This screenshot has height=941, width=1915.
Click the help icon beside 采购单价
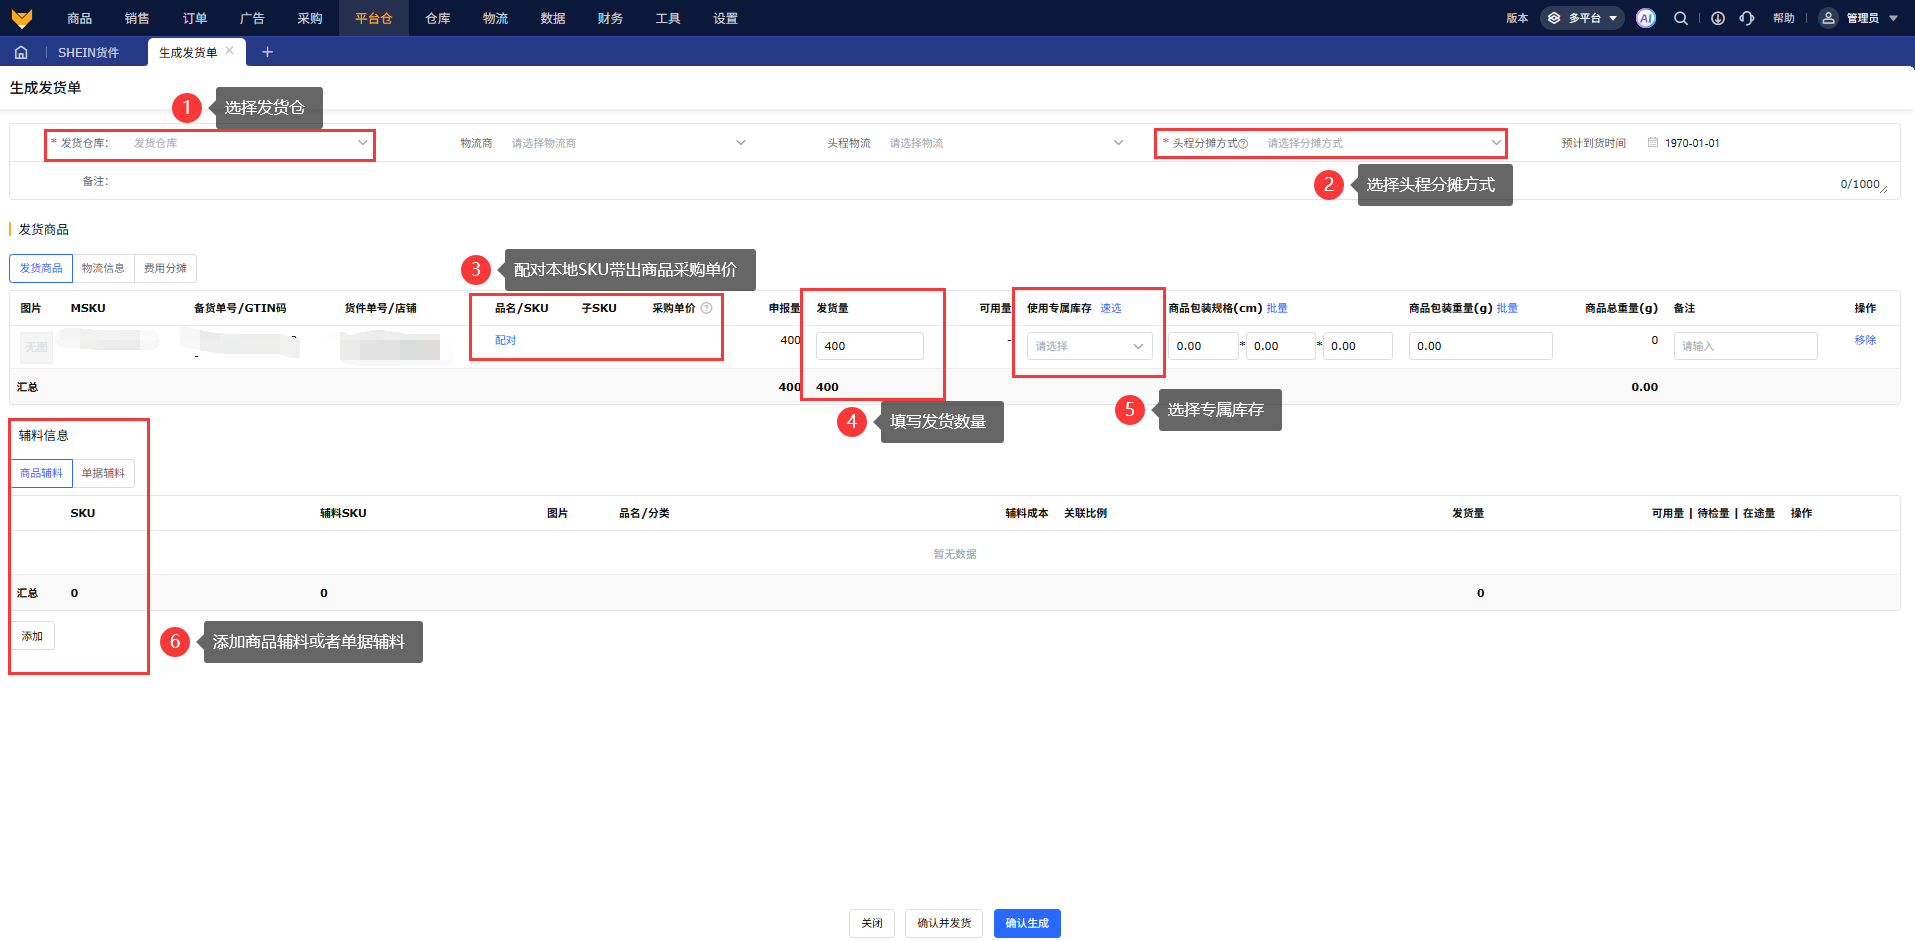click(707, 308)
